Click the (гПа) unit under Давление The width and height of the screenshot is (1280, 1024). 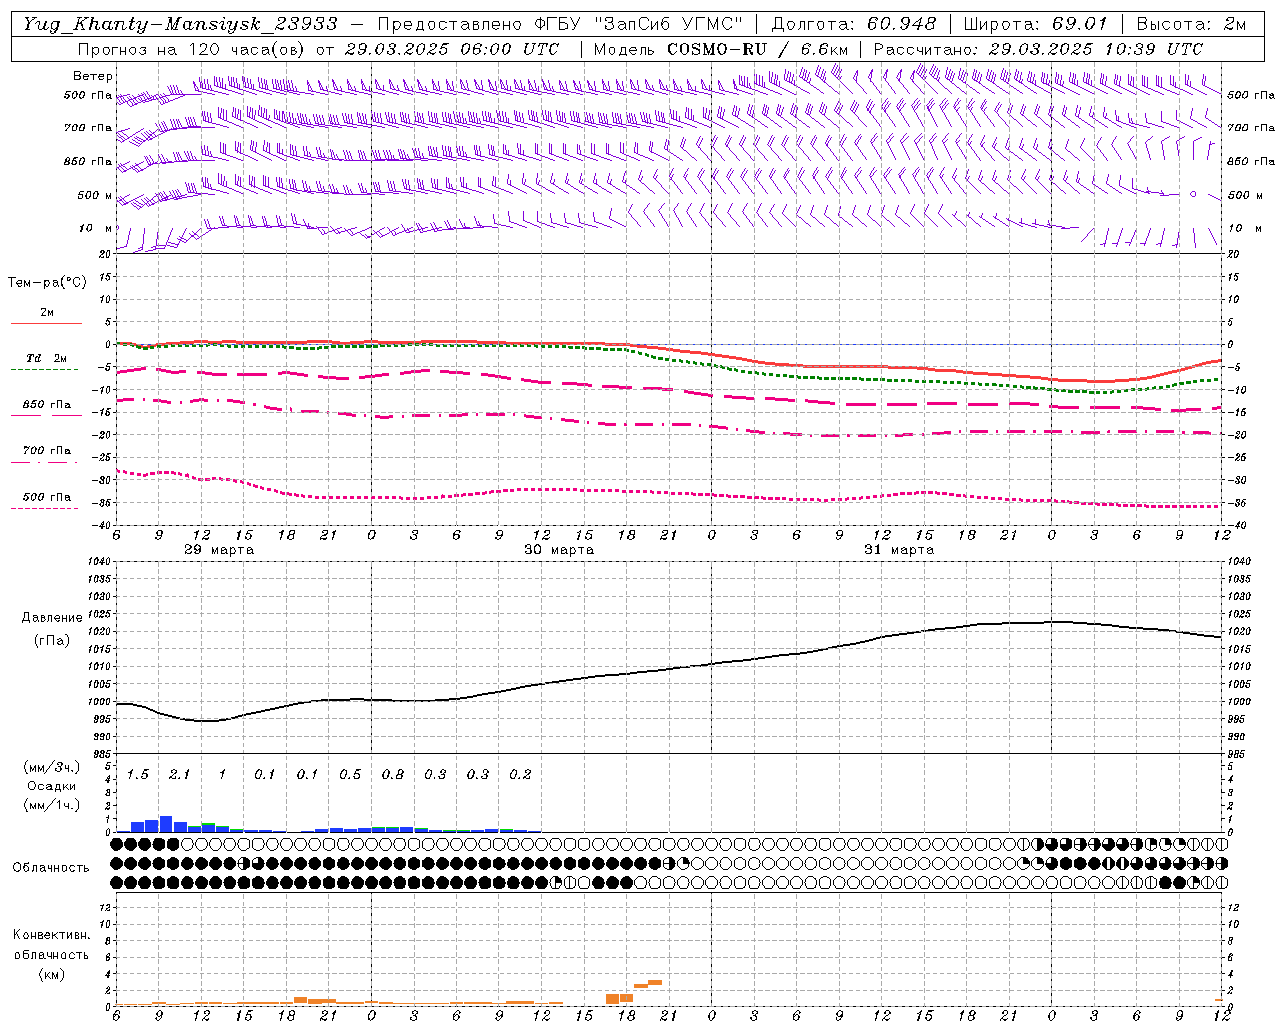coord(52,640)
